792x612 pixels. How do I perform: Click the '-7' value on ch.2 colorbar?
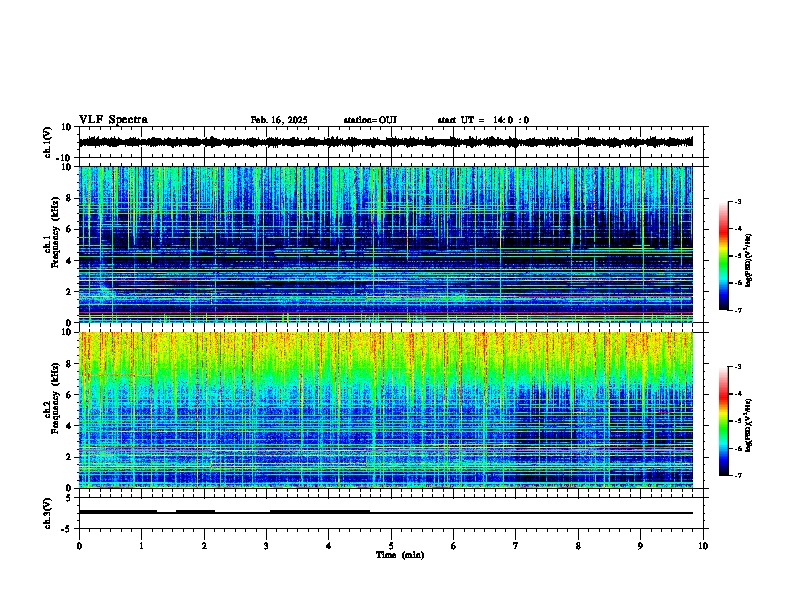(737, 476)
